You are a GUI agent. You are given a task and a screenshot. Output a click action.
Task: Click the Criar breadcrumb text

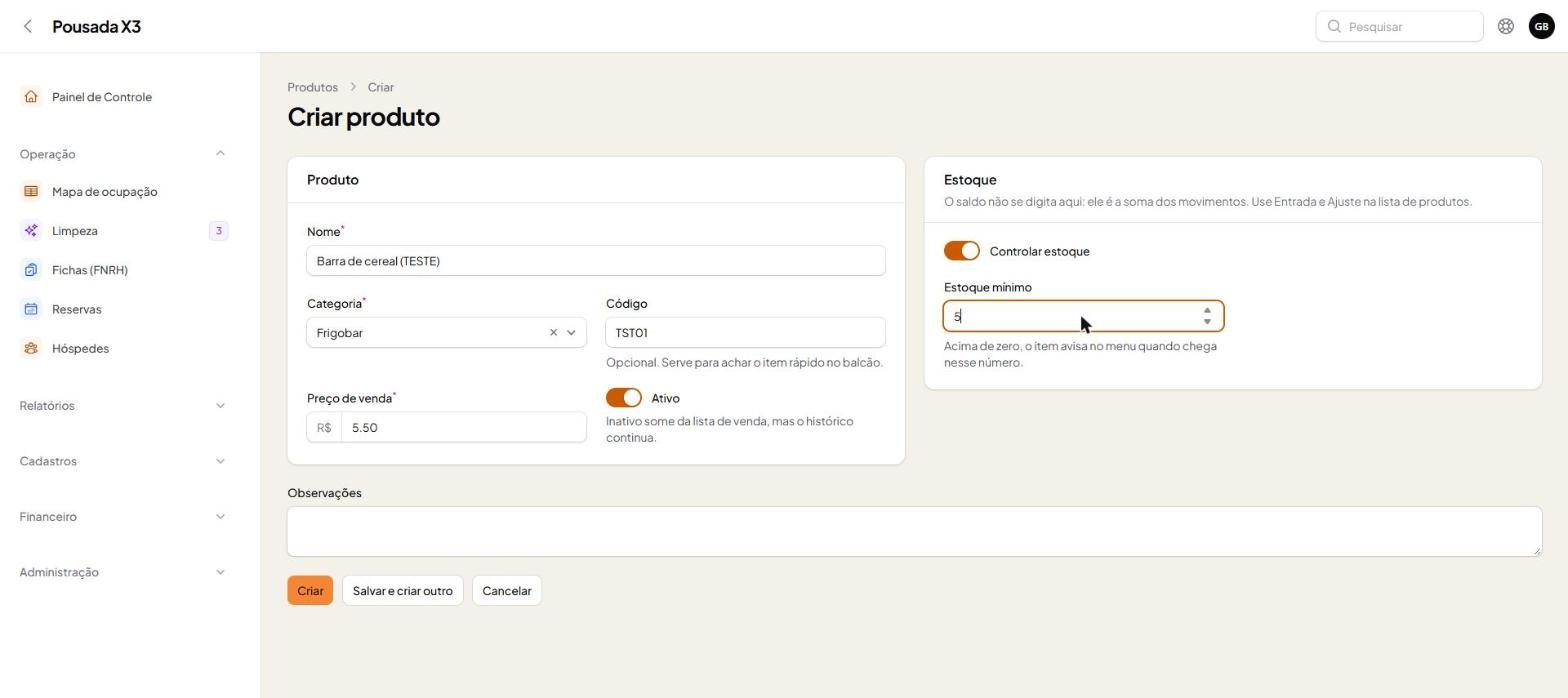(381, 87)
